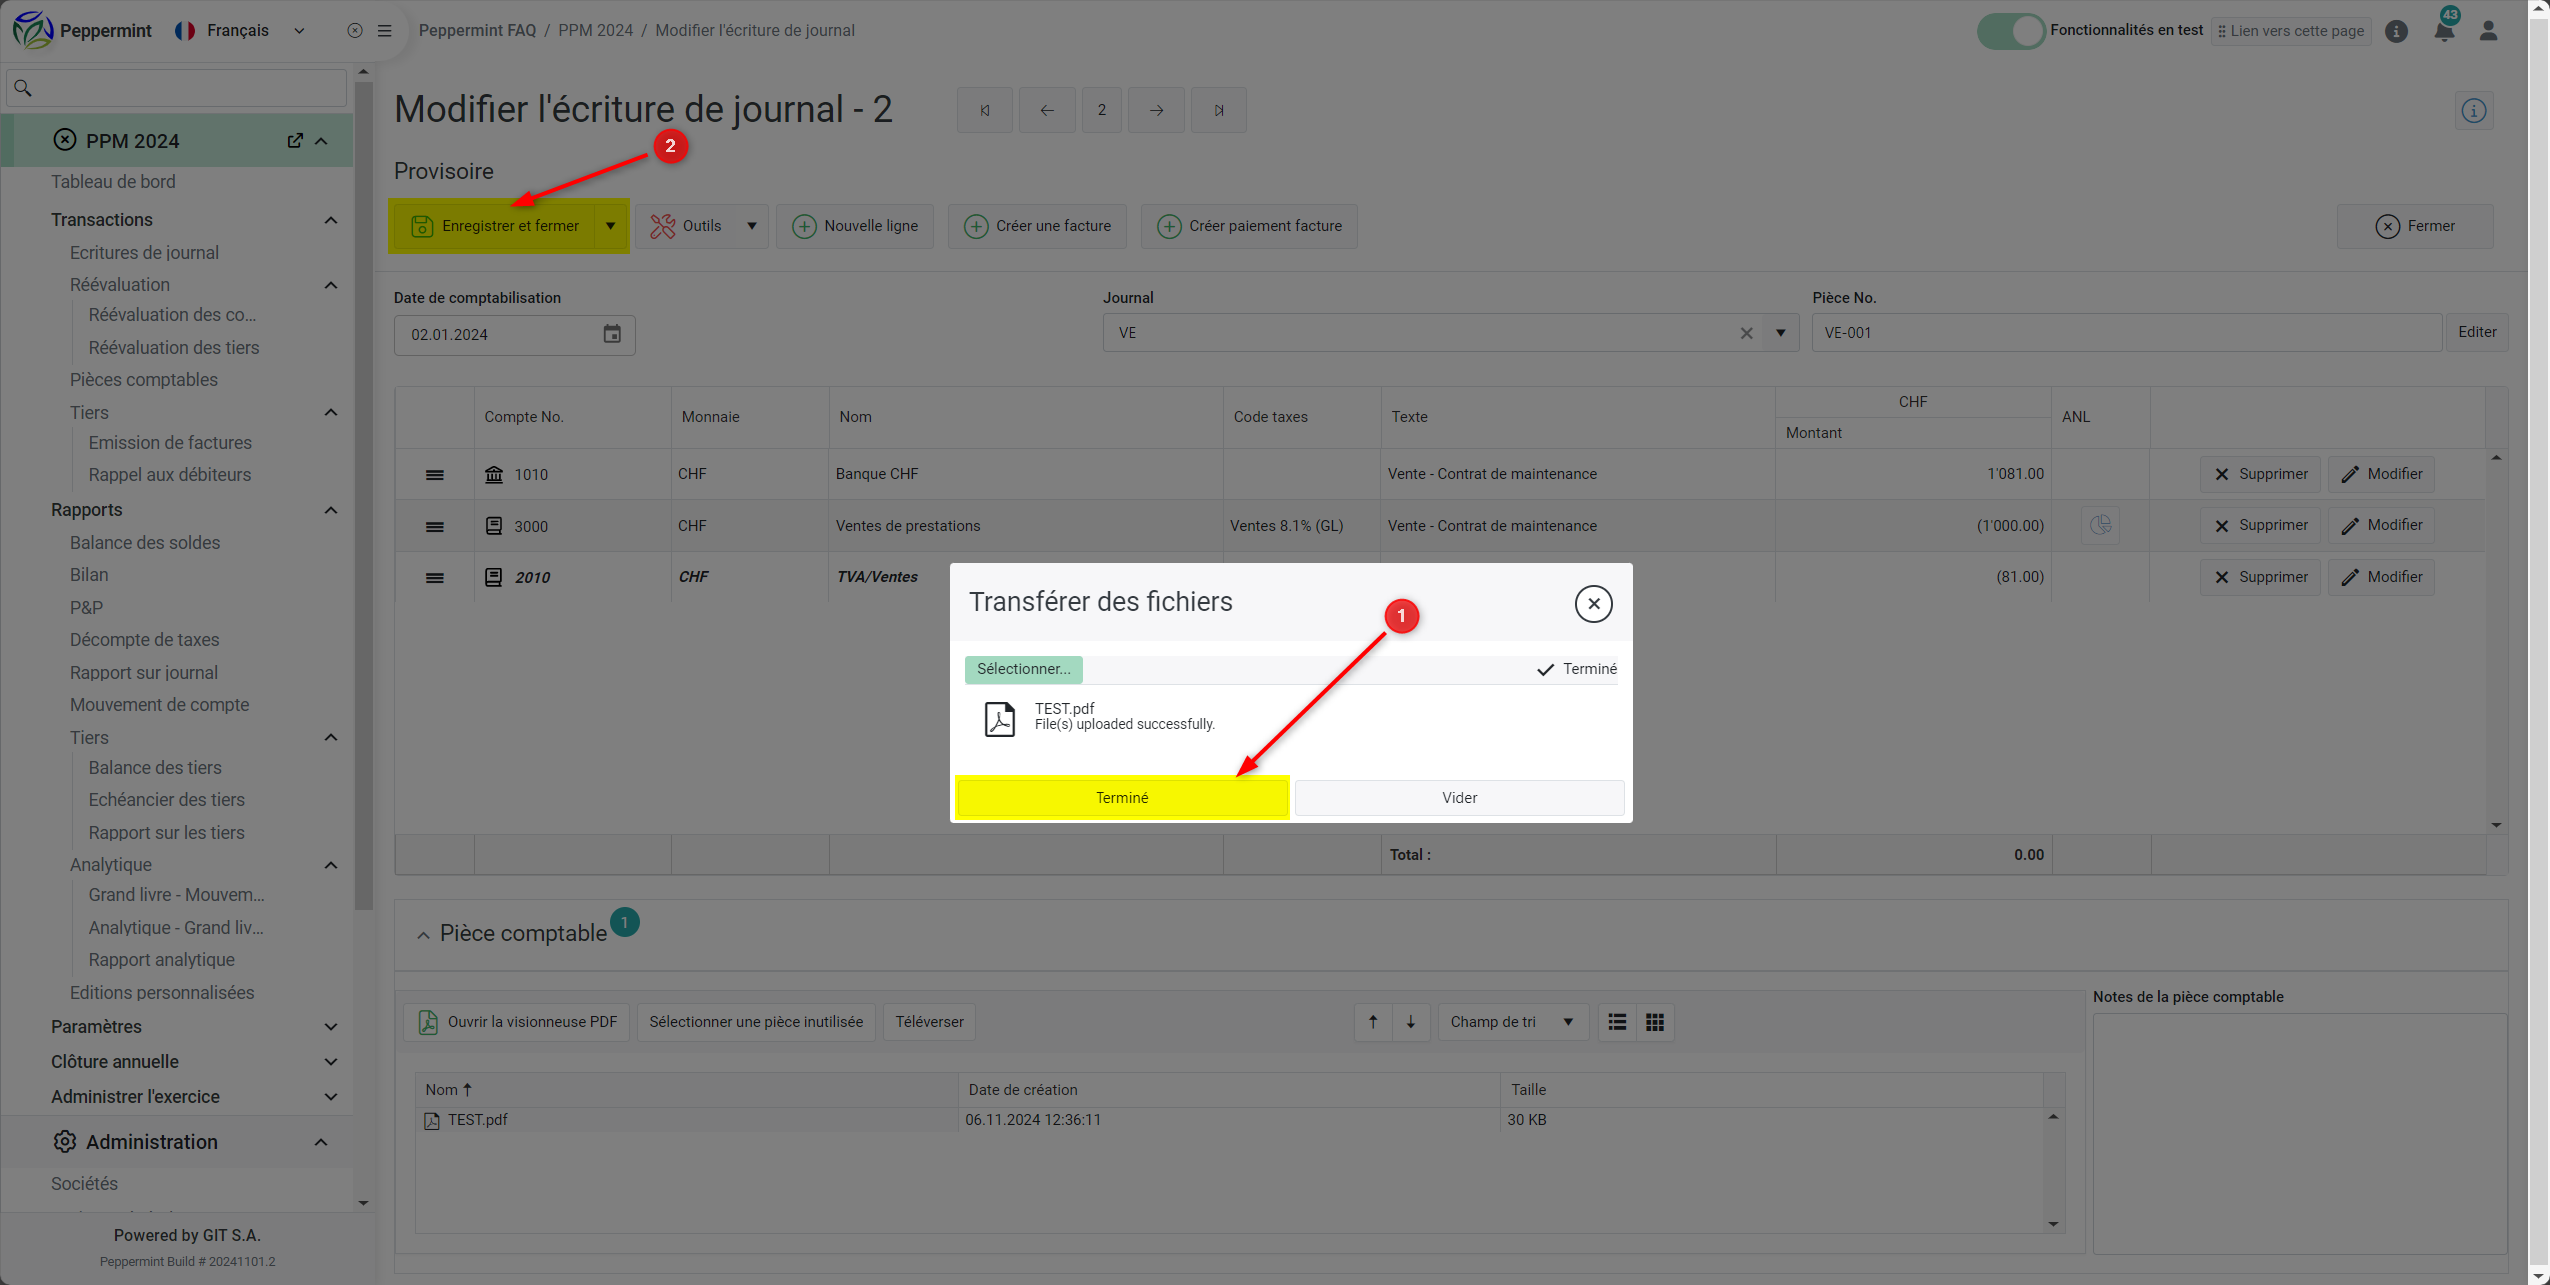Open PPM 2024 in new window
The image size is (2550, 1285).
295,141
